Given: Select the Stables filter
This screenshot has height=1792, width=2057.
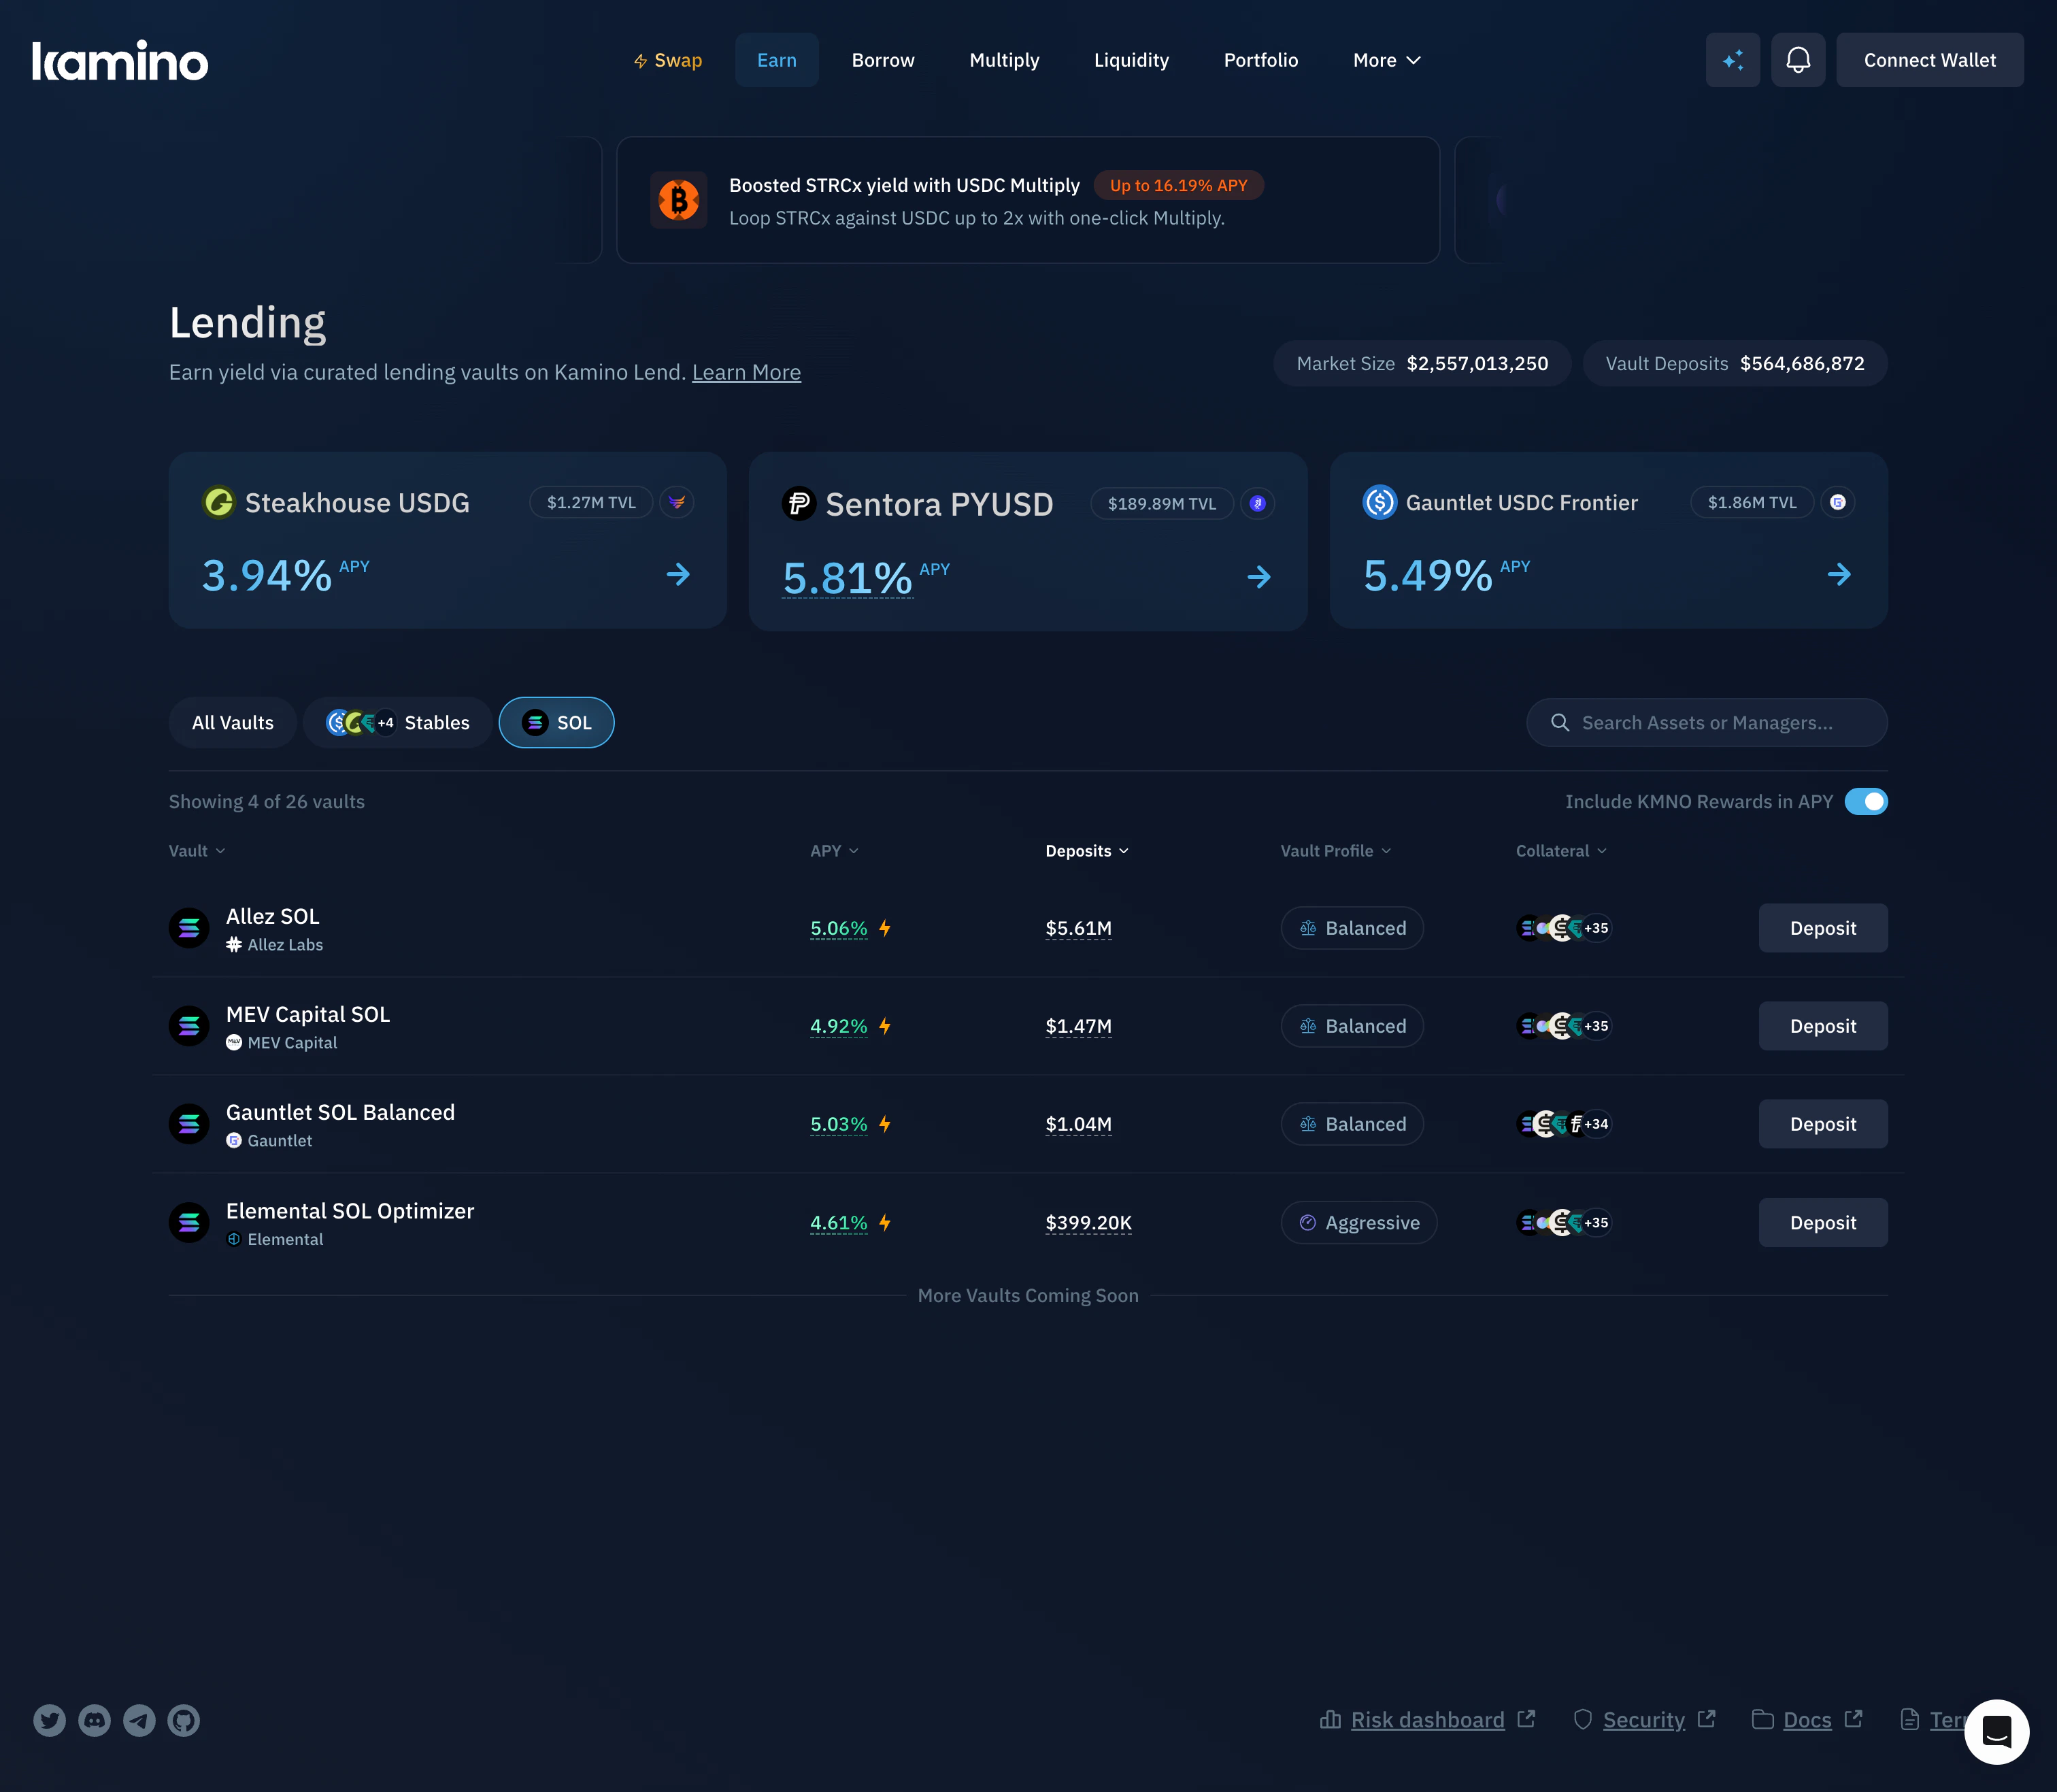Looking at the screenshot, I should tap(398, 722).
